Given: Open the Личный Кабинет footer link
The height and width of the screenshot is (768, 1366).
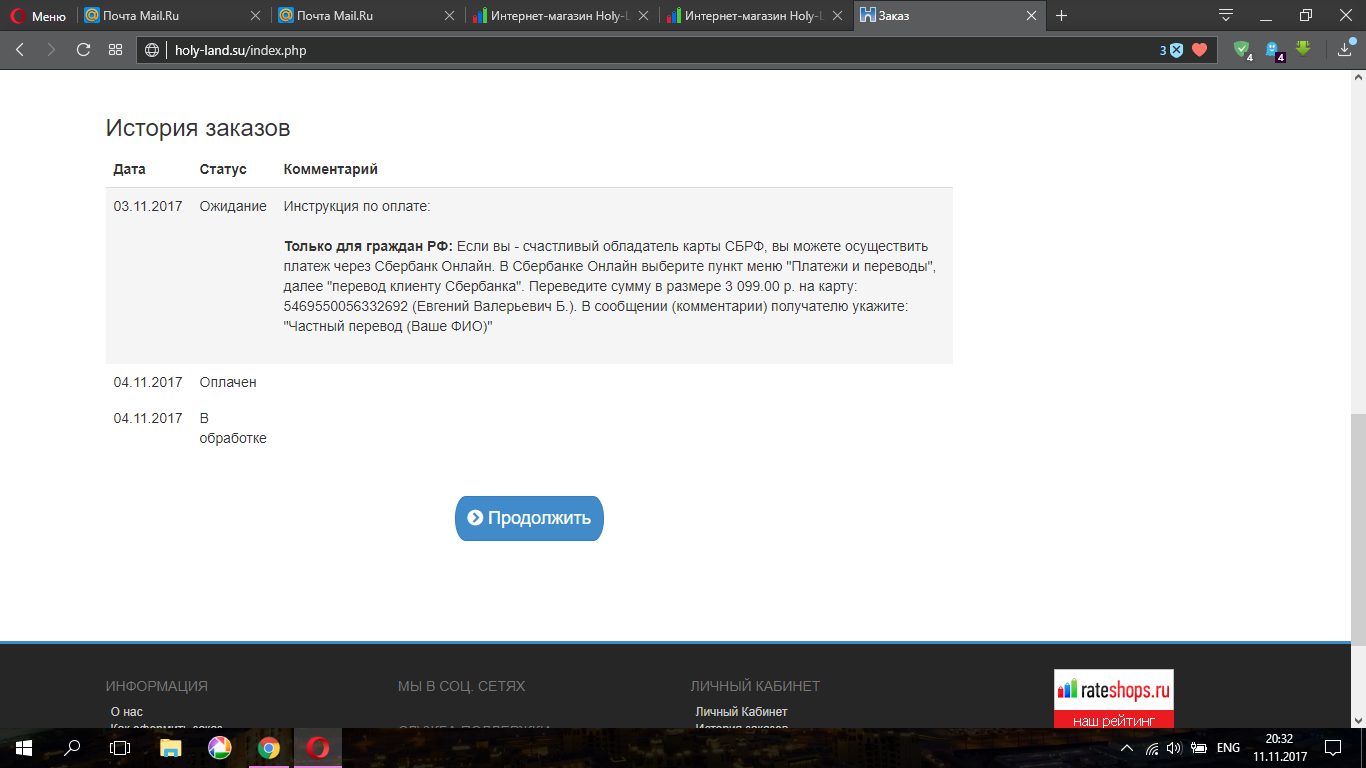Looking at the screenshot, I should (741, 712).
